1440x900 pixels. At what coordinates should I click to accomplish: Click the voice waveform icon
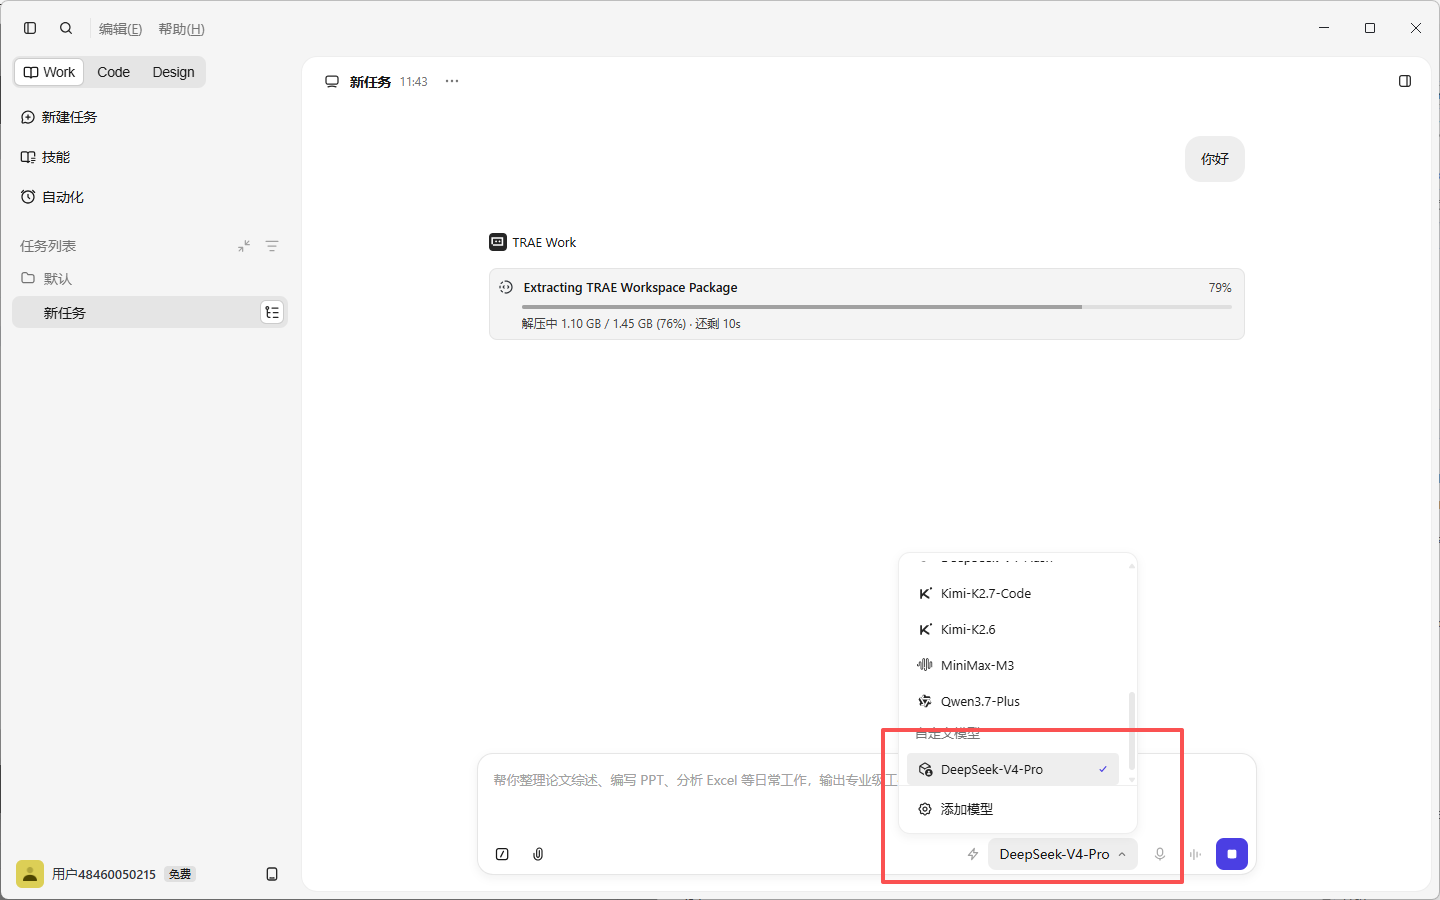pyautogui.click(x=1195, y=854)
